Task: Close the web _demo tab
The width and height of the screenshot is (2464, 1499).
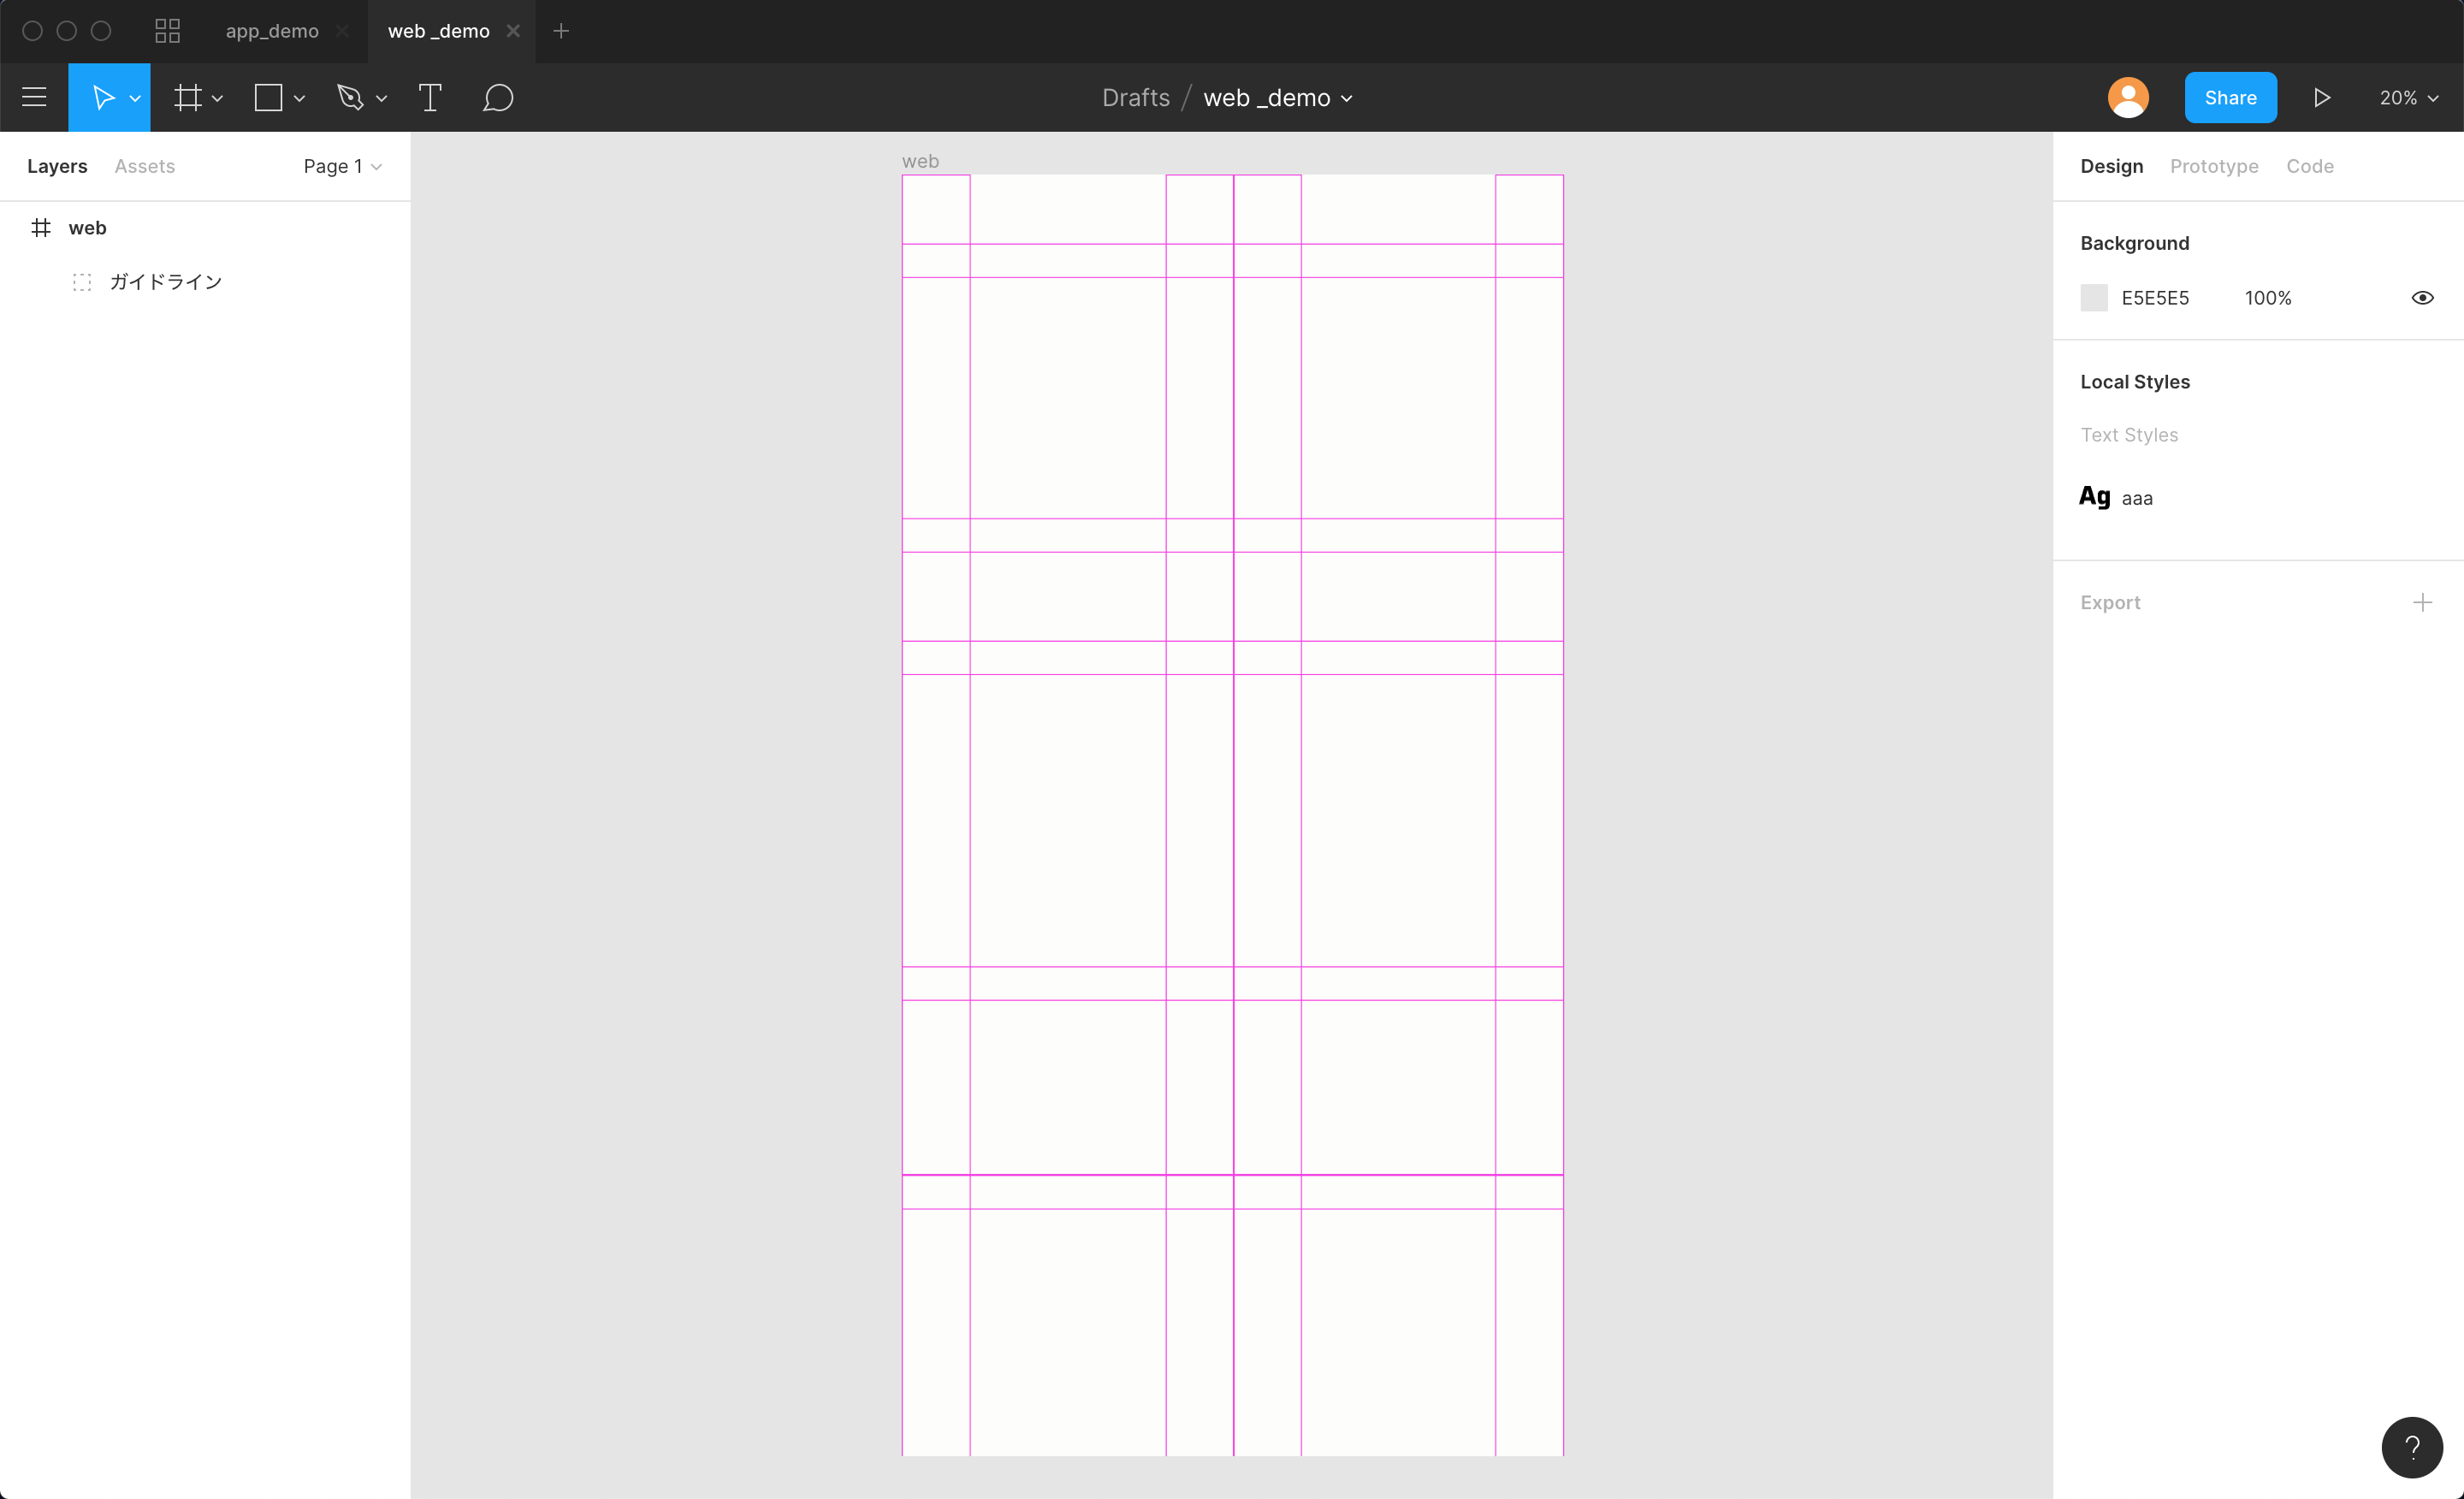Action: tap(513, 31)
